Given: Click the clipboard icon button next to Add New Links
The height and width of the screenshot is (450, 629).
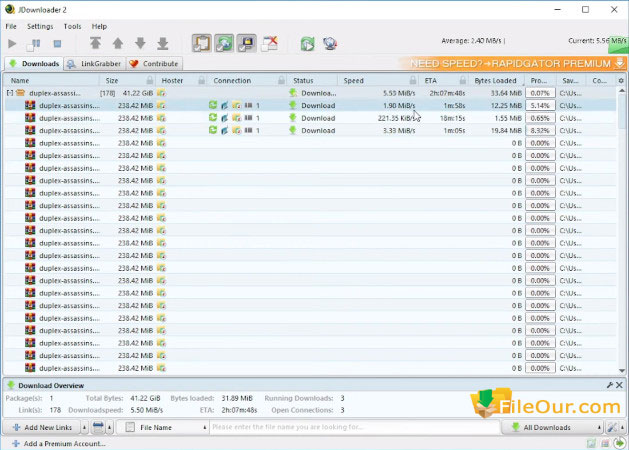Looking at the screenshot, I should [98, 428].
